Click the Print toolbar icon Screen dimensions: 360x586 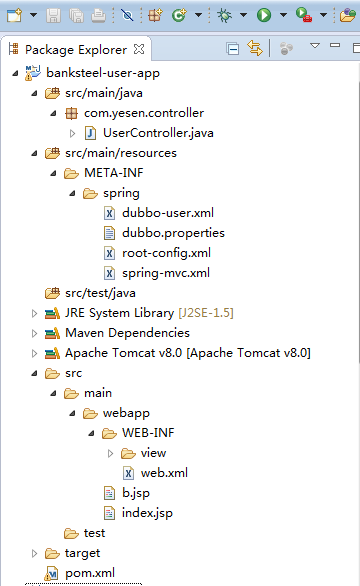coord(98,15)
